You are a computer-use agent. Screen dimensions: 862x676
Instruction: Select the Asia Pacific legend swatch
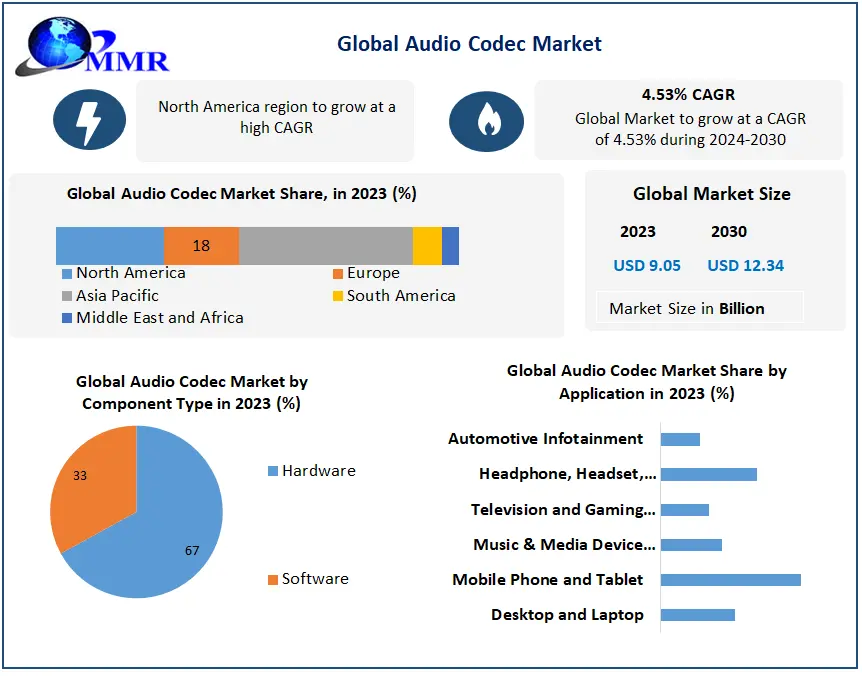[67, 296]
